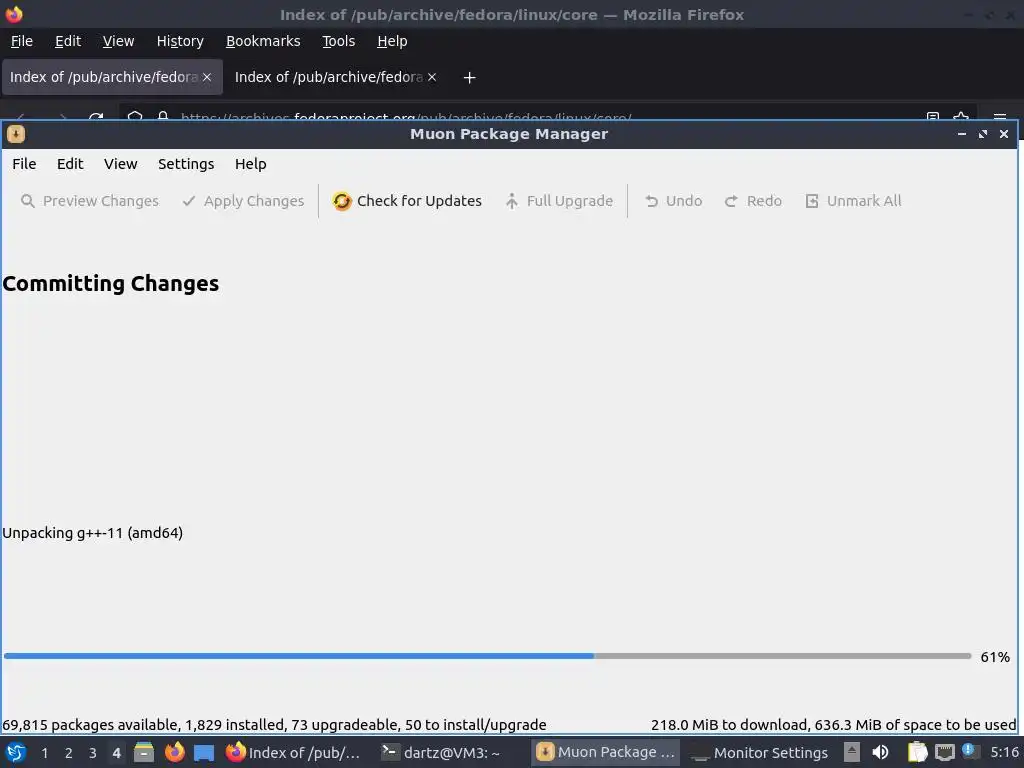The image size is (1024, 768).
Task: Expand the hidden tray icons arrow
Action: tap(852, 753)
